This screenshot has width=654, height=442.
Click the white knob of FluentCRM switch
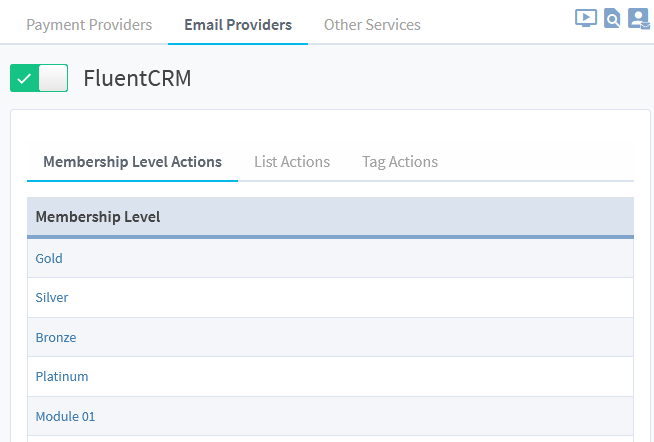[x=53, y=78]
